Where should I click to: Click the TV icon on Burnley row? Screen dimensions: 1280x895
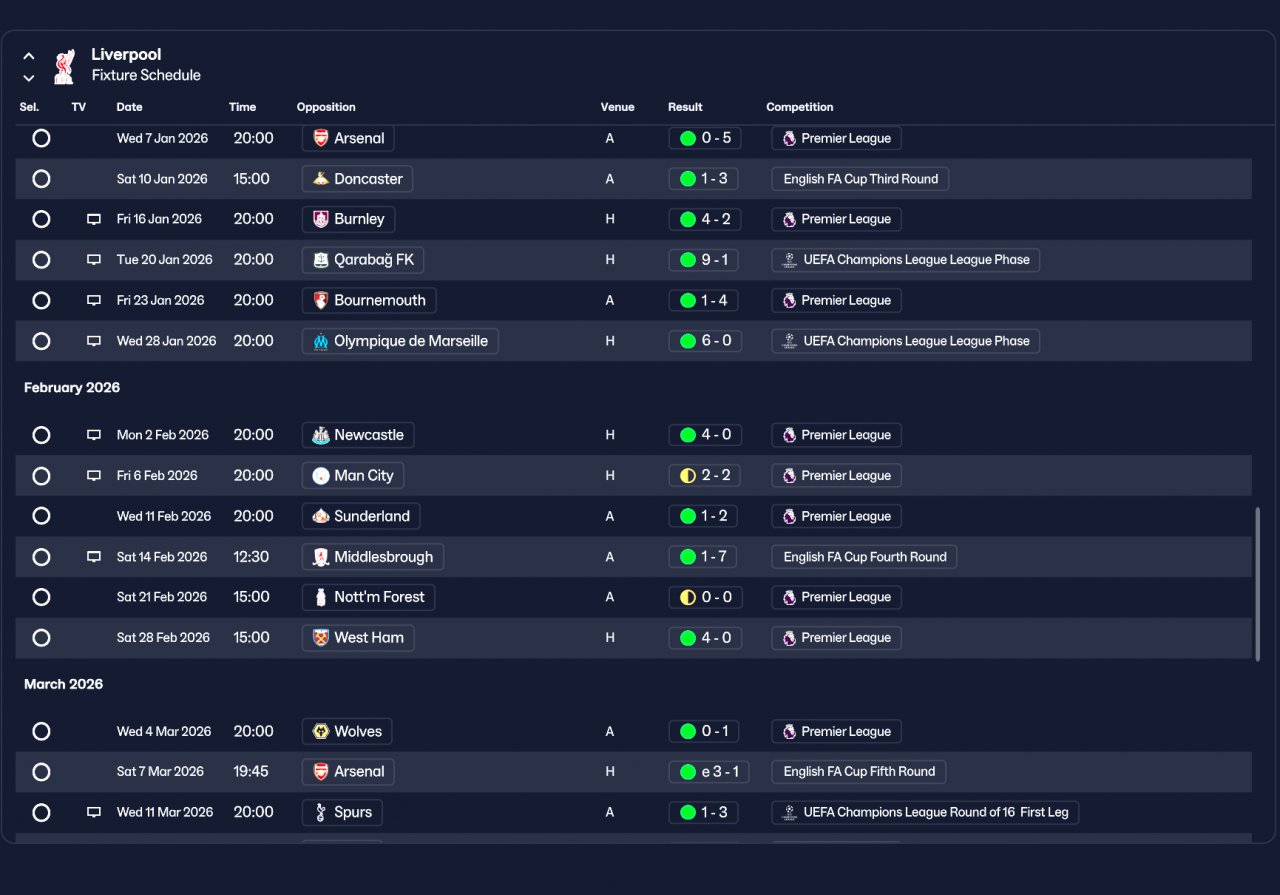[x=94, y=219]
